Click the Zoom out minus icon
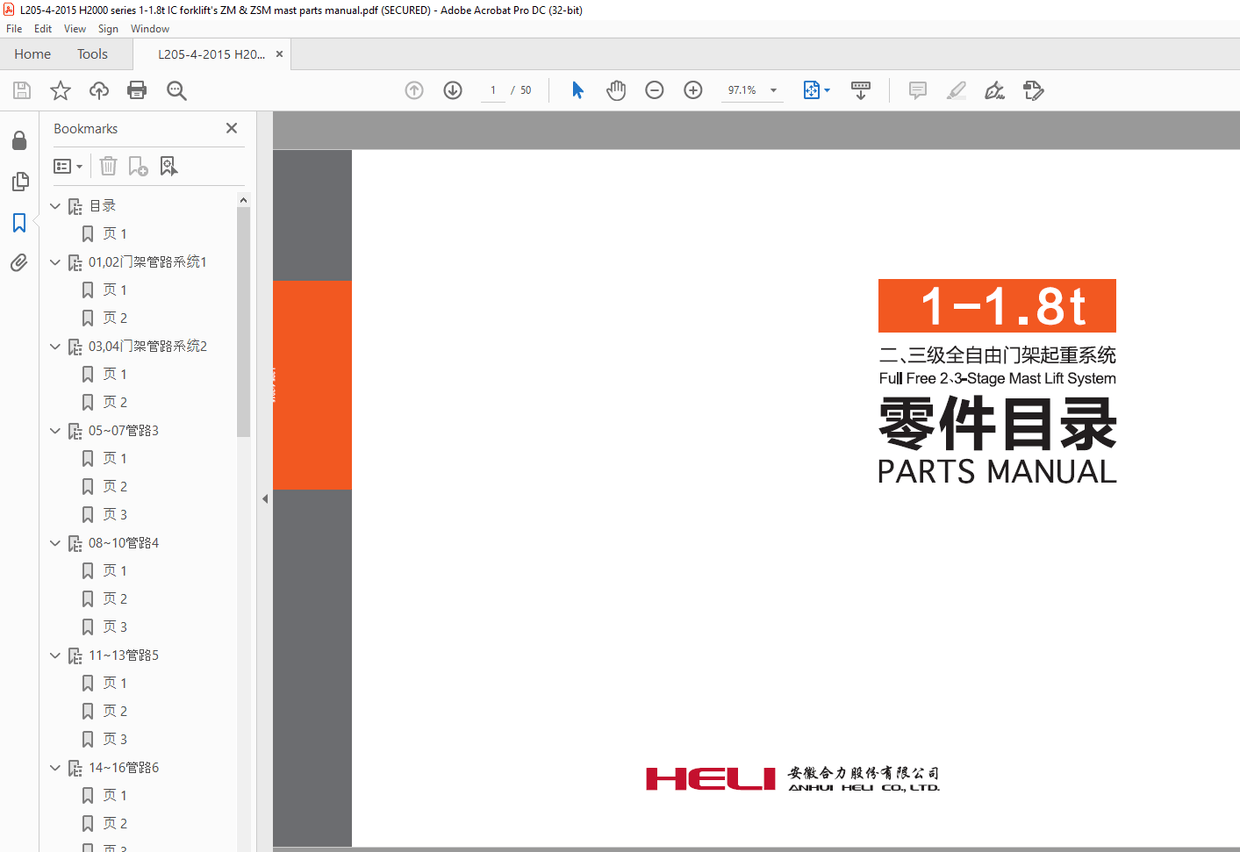The image size is (1240, 852). click(654, 91)
